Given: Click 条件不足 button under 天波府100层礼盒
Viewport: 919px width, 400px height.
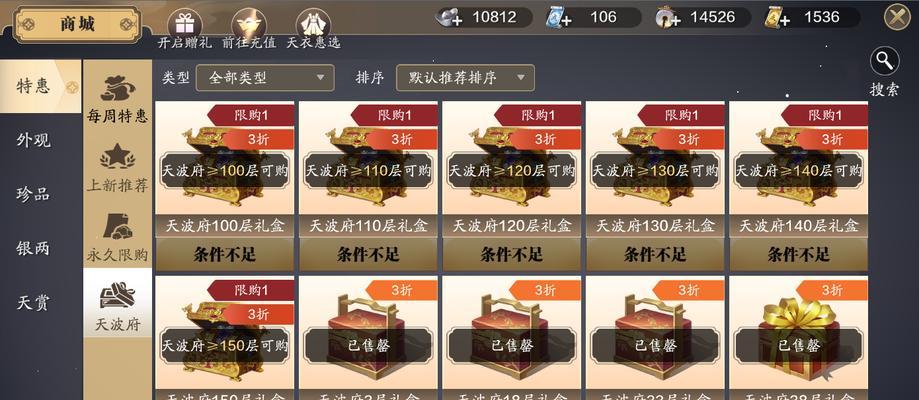Looking at the screenshot, I should [224, 254].
